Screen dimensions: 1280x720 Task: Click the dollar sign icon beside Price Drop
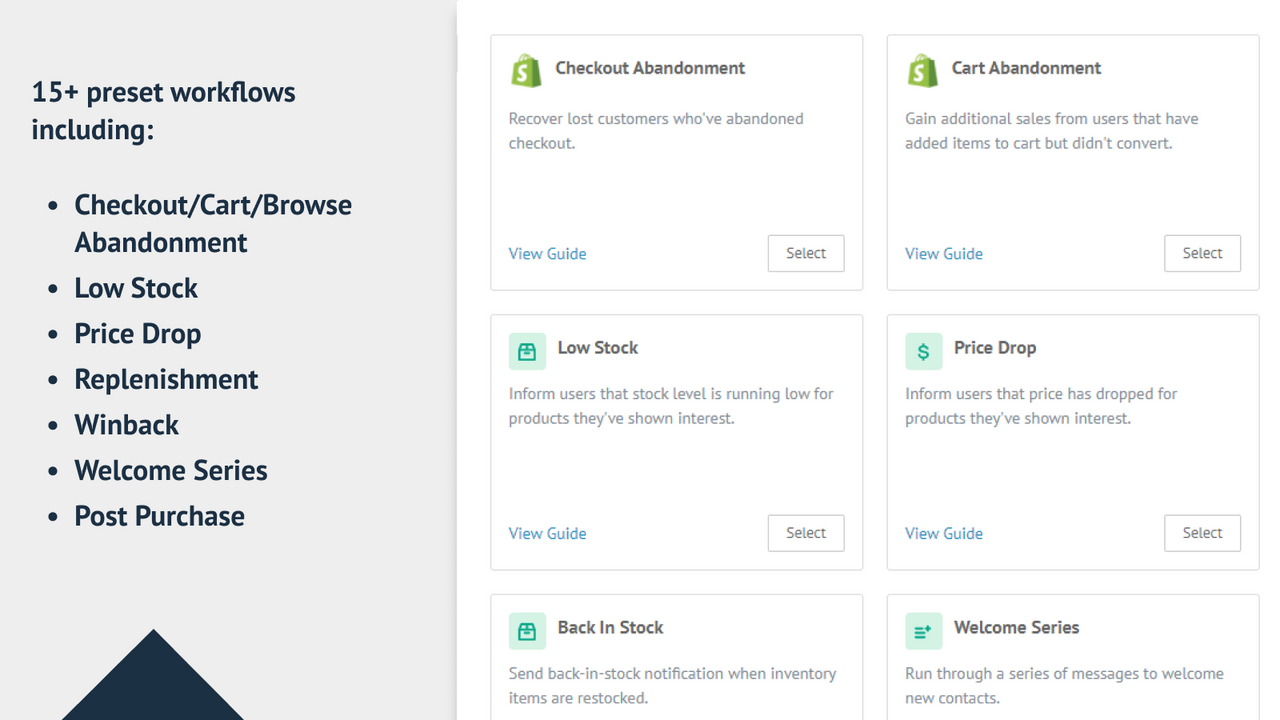pyautogui.click(x=922, y=351)
